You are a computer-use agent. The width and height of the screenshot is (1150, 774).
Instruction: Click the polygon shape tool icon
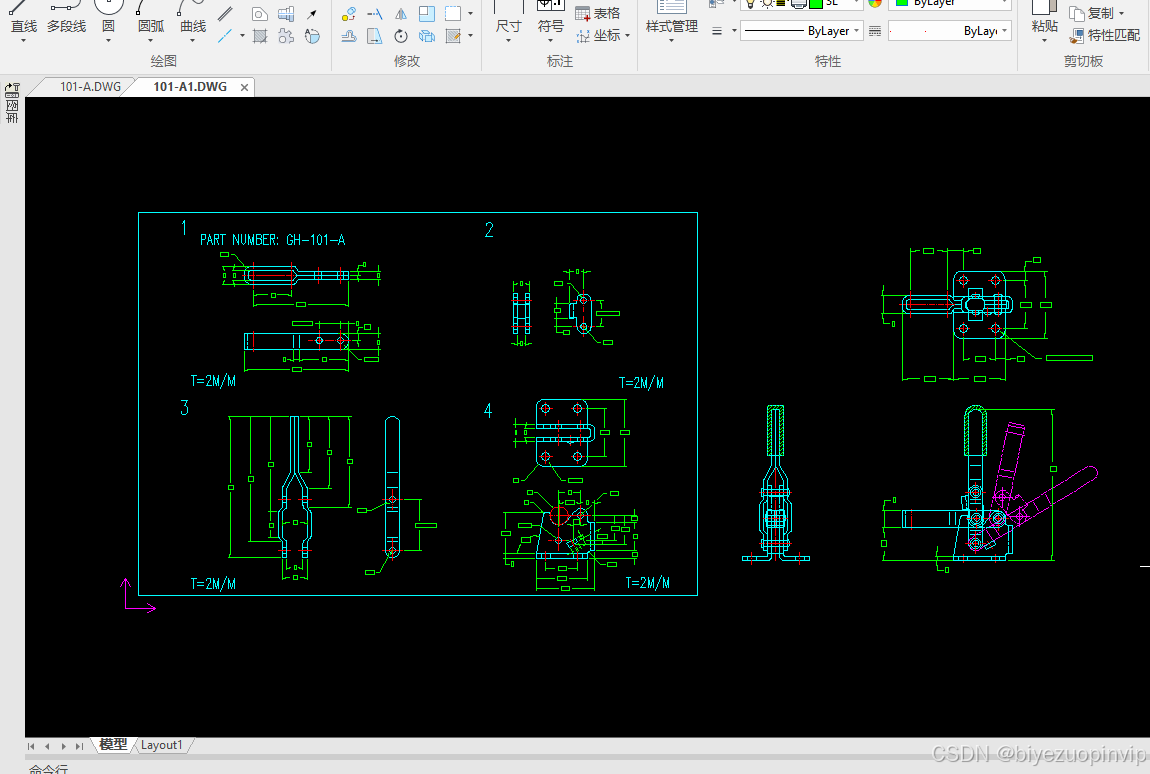[x=260, y=14]
